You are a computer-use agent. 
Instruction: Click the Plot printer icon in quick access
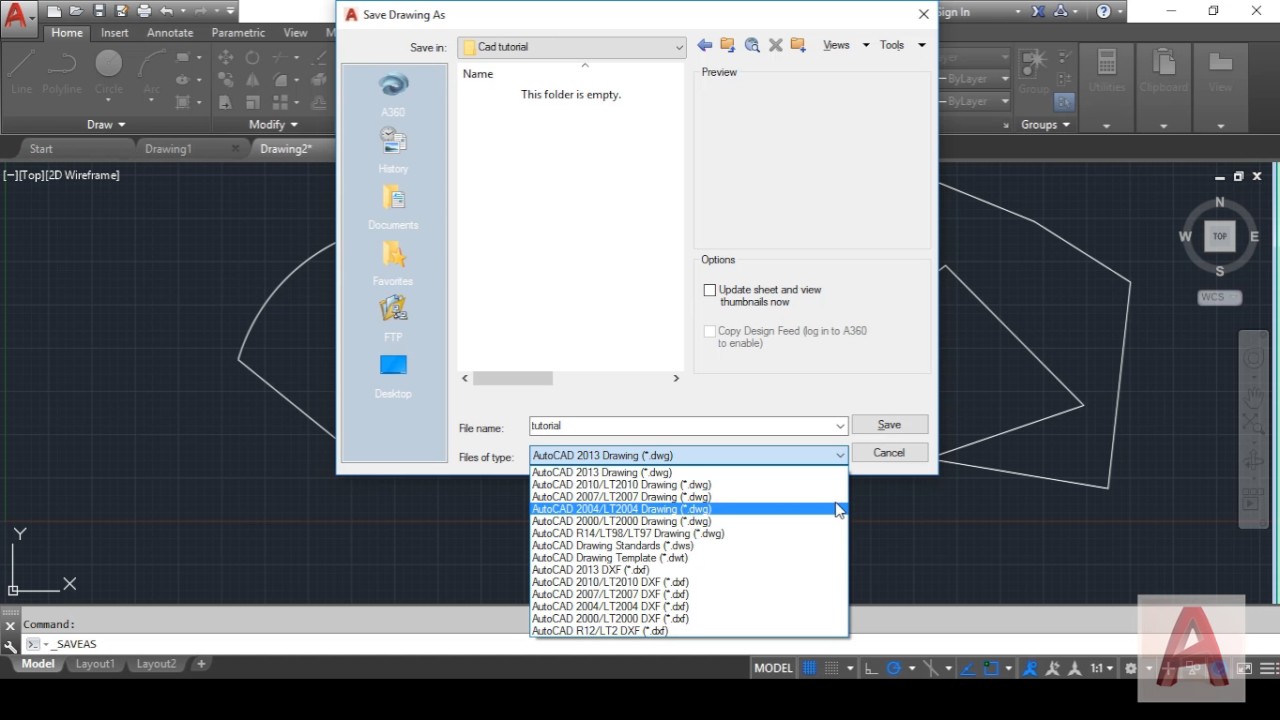tap(144, 11)
